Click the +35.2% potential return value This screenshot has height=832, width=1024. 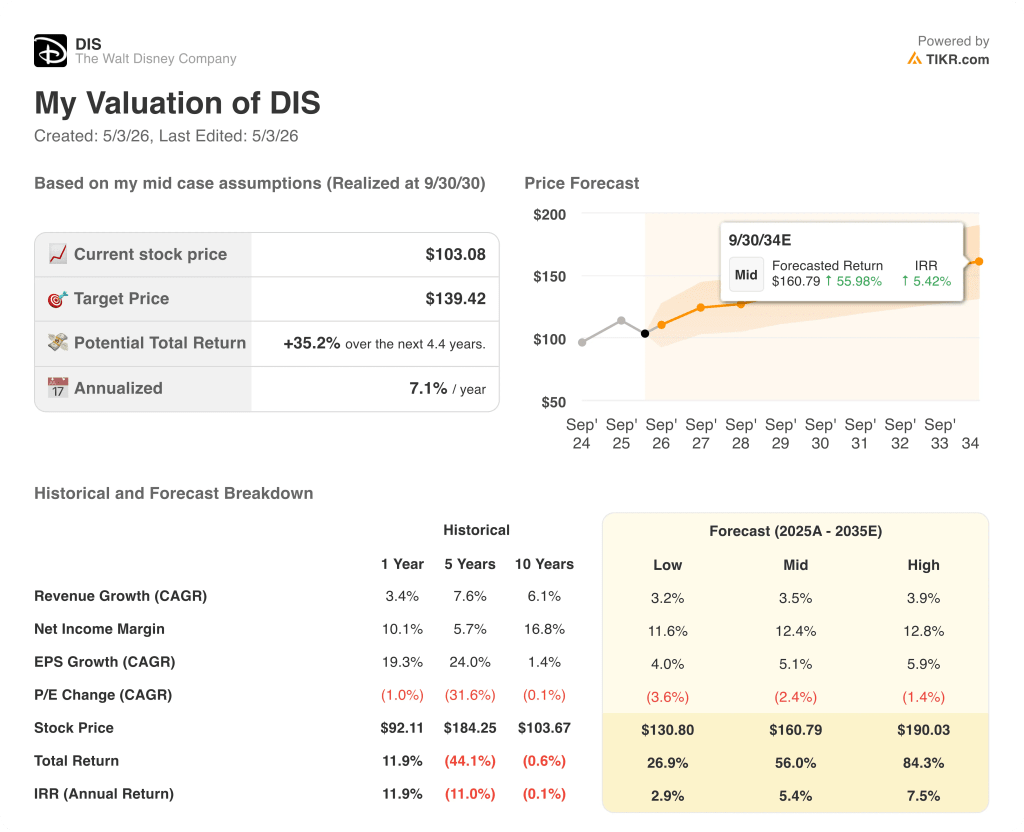312,343
